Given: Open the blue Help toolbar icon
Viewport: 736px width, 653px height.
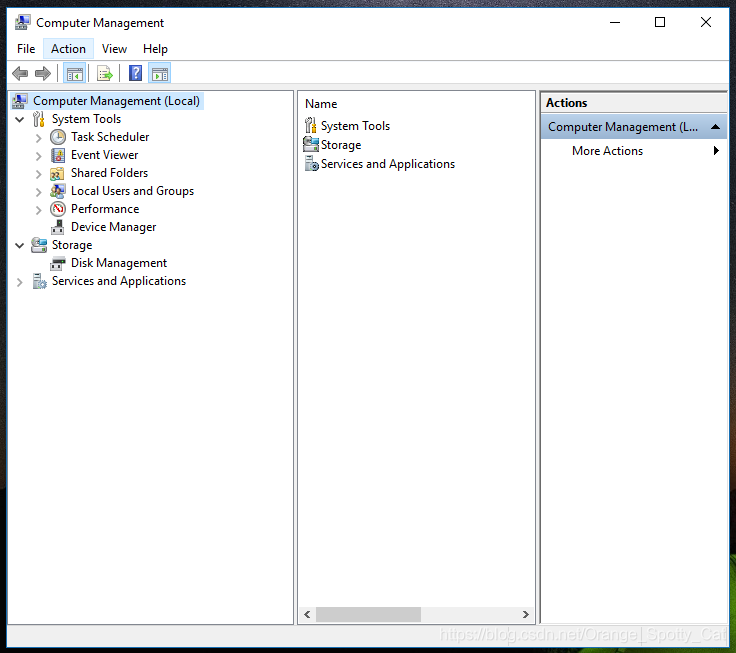Looking at the screenshot, I should [135, 73].
